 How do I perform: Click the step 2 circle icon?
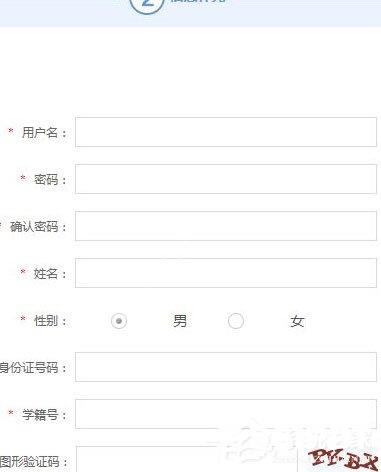pos(147,3)
